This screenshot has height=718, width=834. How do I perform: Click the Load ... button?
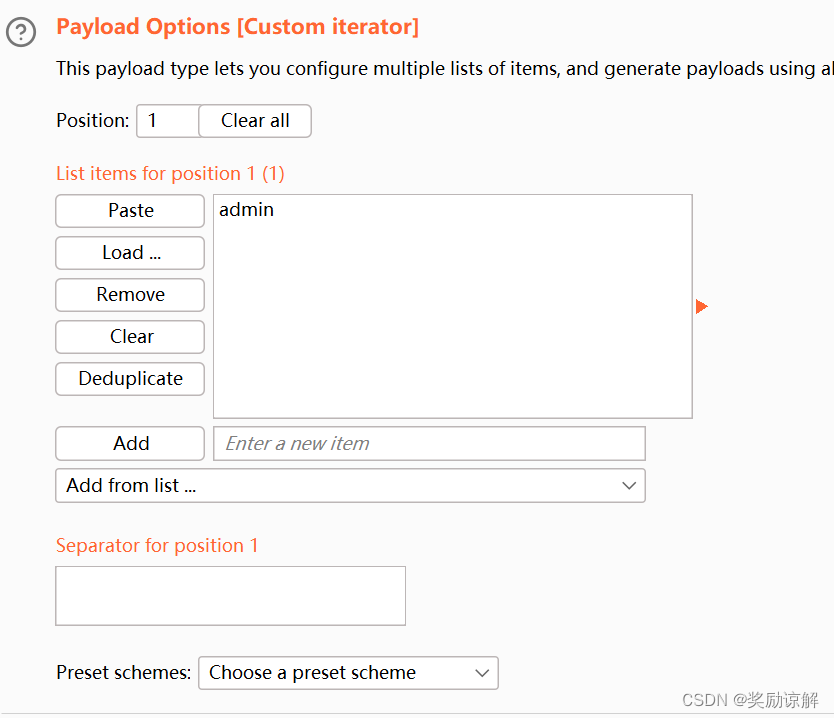click(x=130, y=253)
